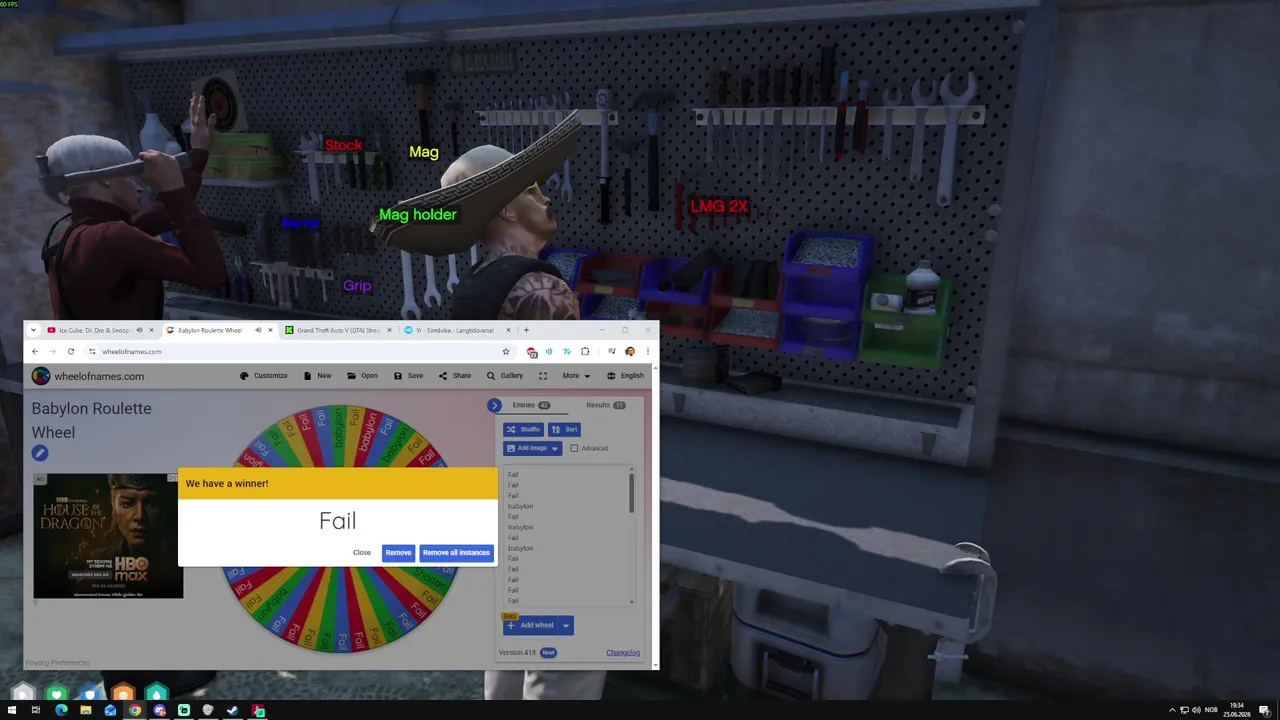Screen dimensions: 1280x720
Task: Show hidden system tray icons
Action: coord(1172,710)
